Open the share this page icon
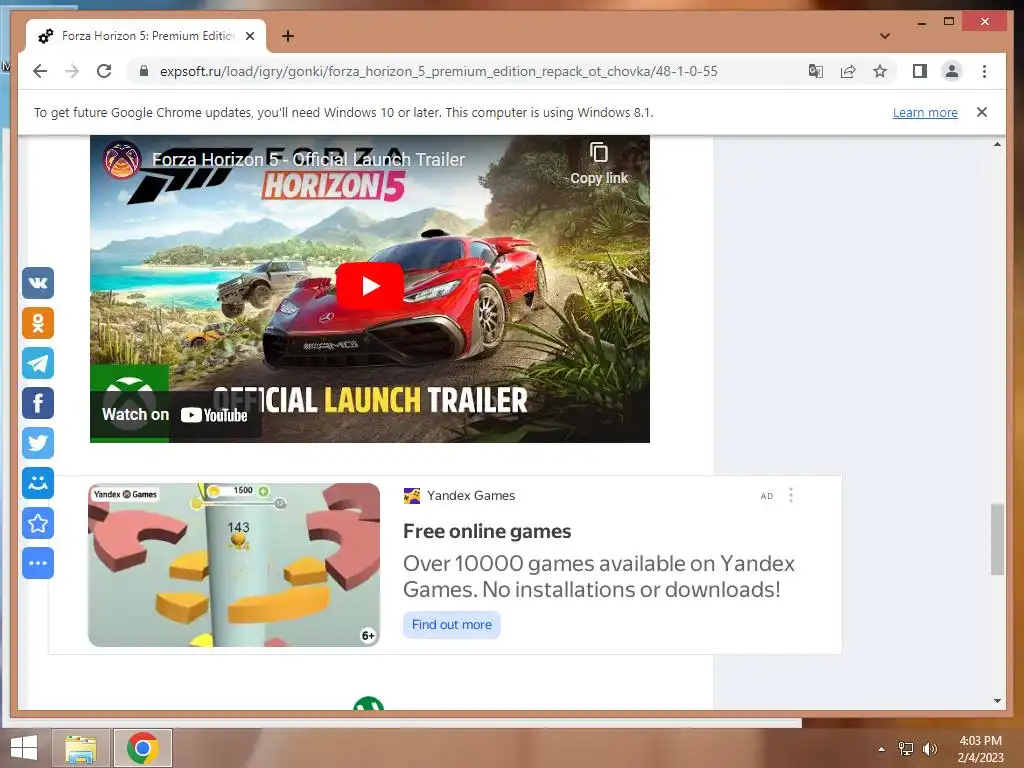 pos(848,71)
